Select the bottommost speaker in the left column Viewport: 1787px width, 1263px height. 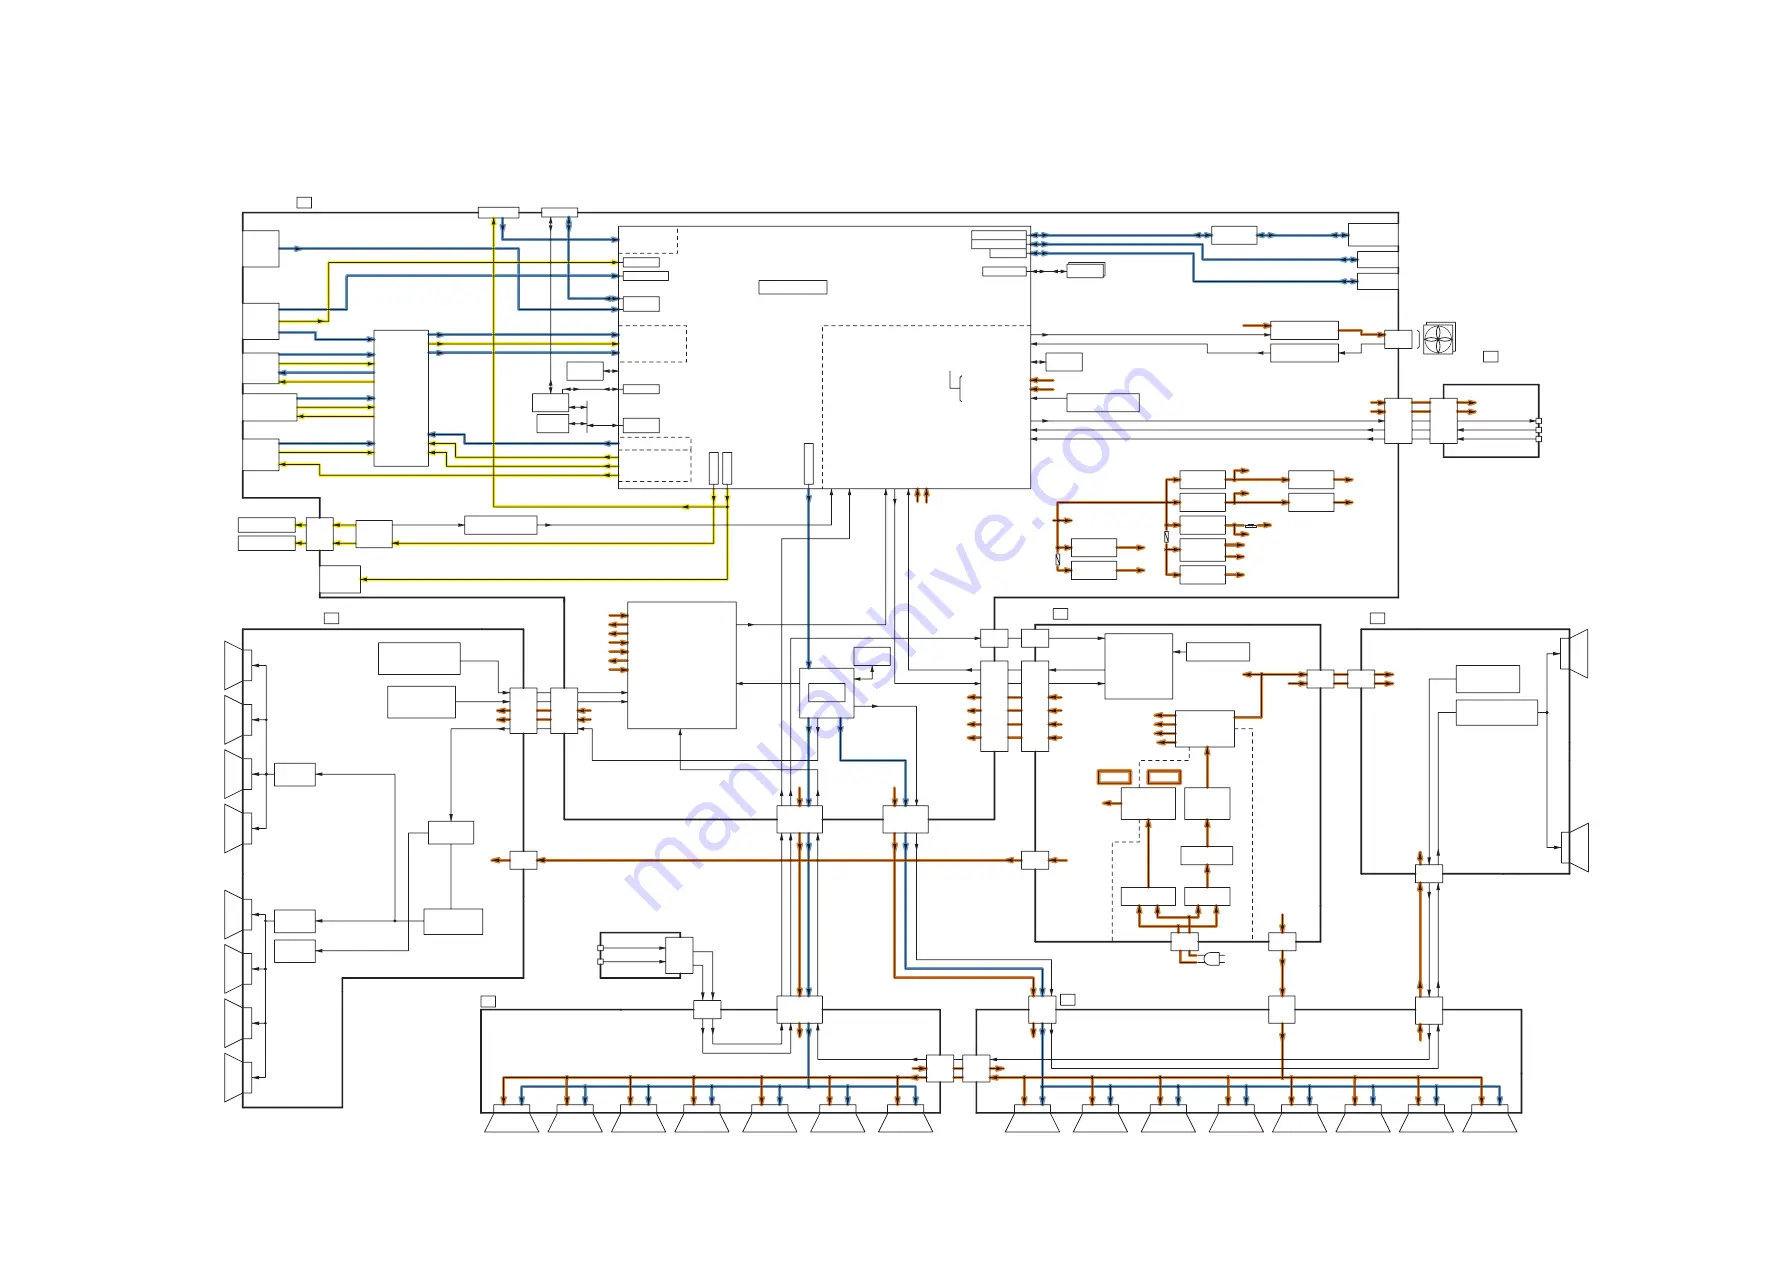click(238, 1077)
